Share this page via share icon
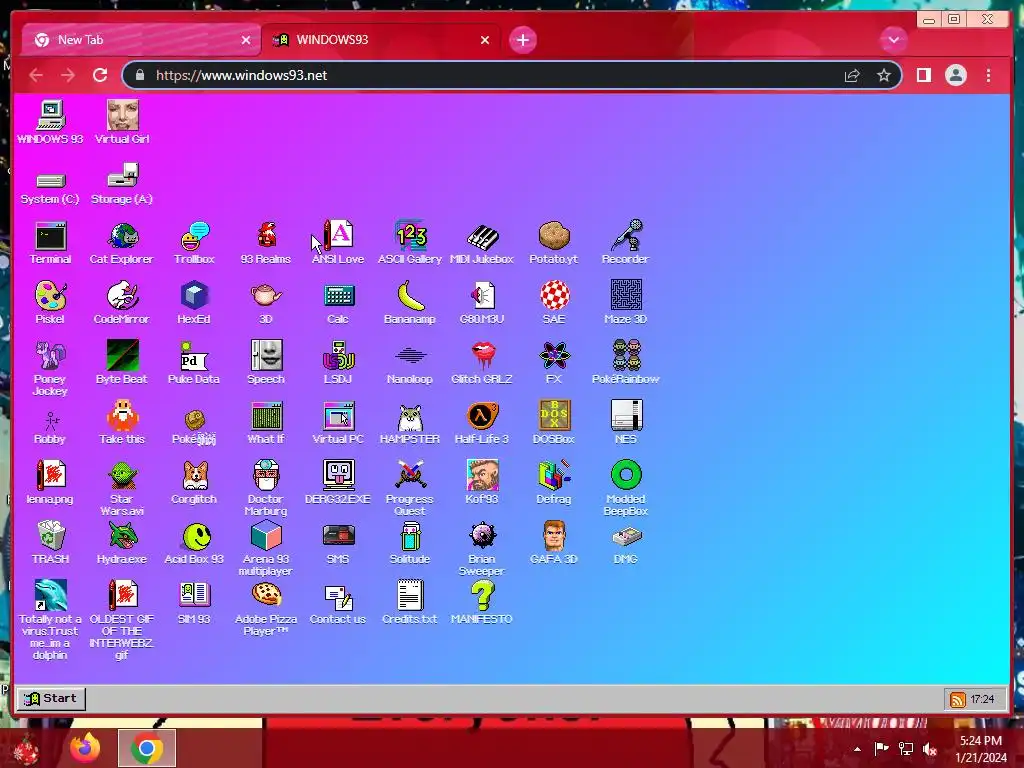1024x768 pixels. [852, 75]
